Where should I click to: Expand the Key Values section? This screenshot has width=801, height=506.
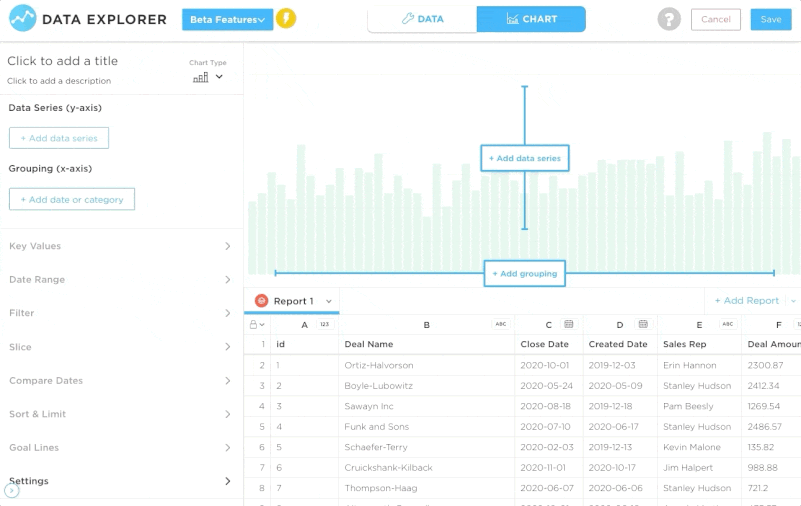(x=121, y=246)
